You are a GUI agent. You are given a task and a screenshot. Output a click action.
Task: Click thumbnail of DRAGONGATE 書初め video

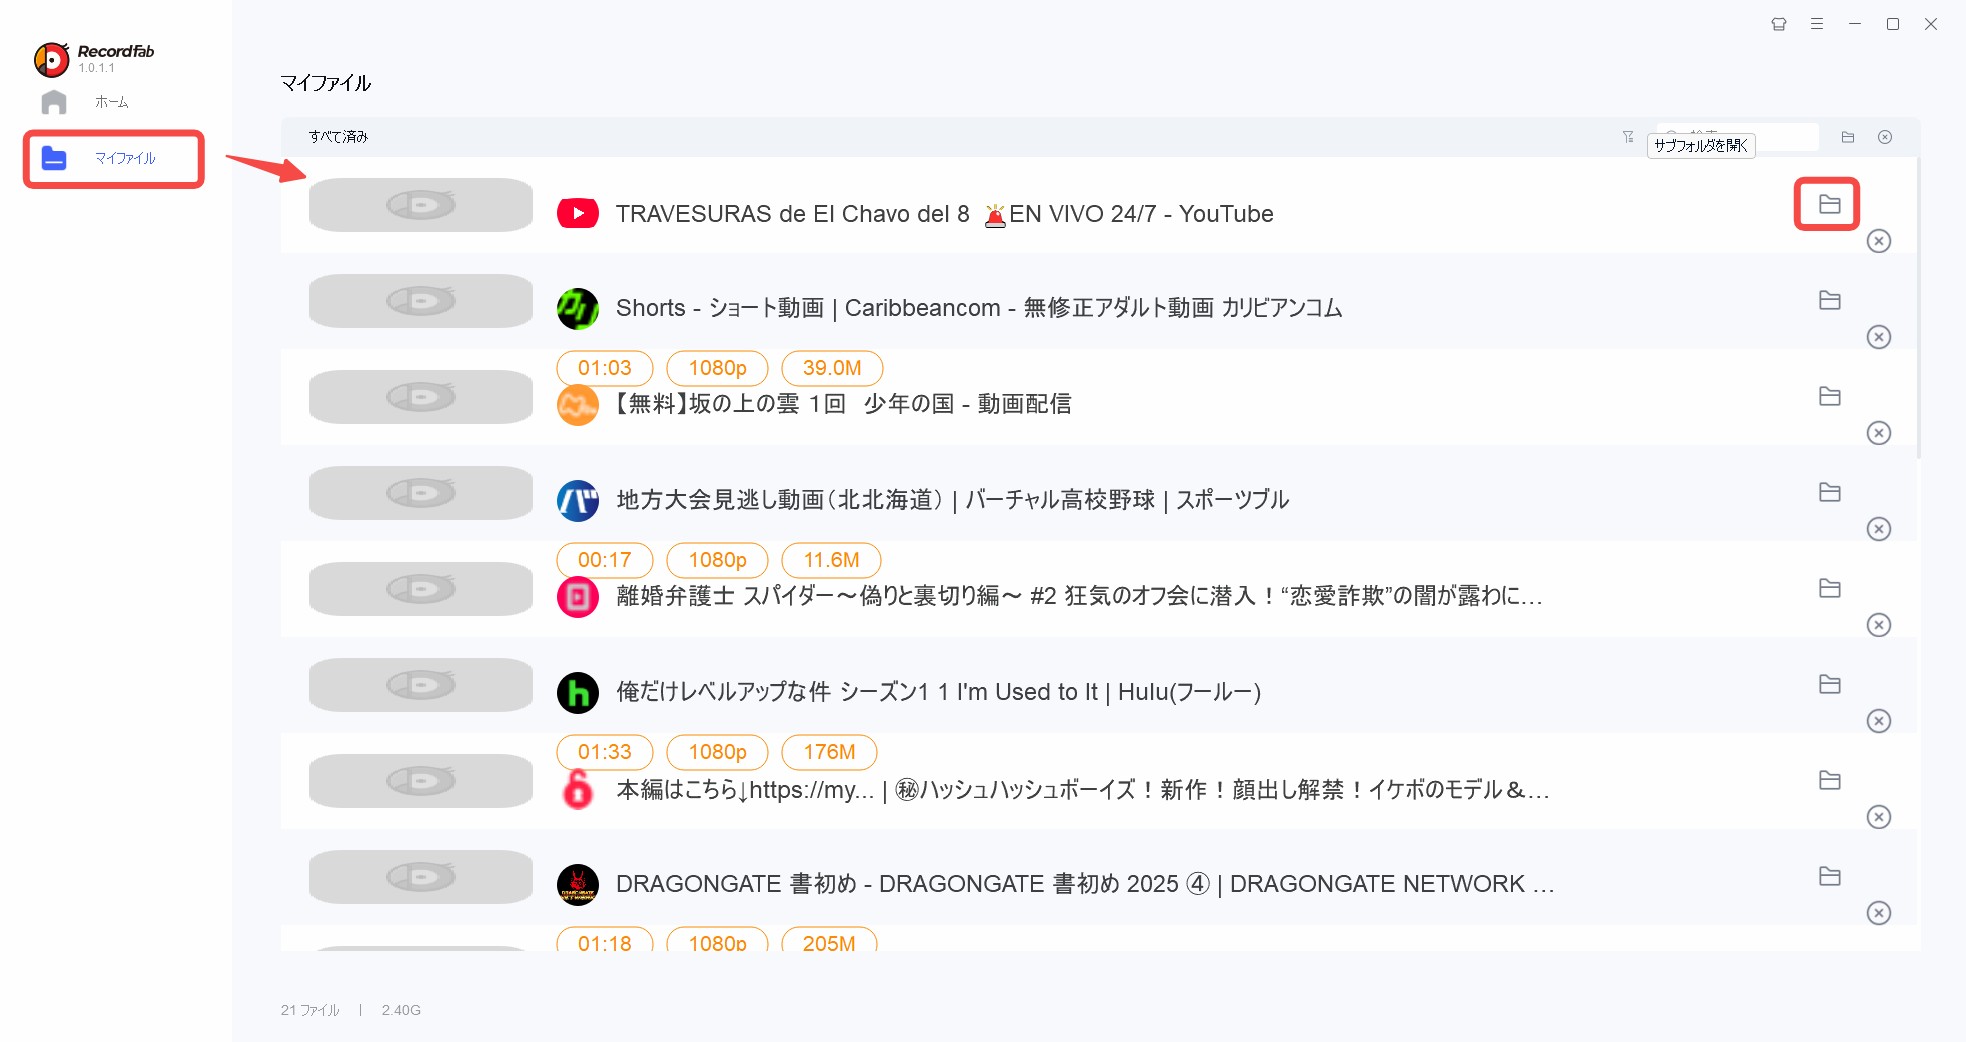pyautogui.click(x=421, y=877)
